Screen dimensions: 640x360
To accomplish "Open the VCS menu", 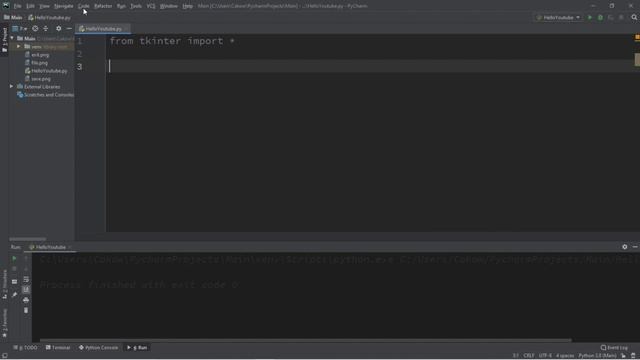I will coord(151,6).
